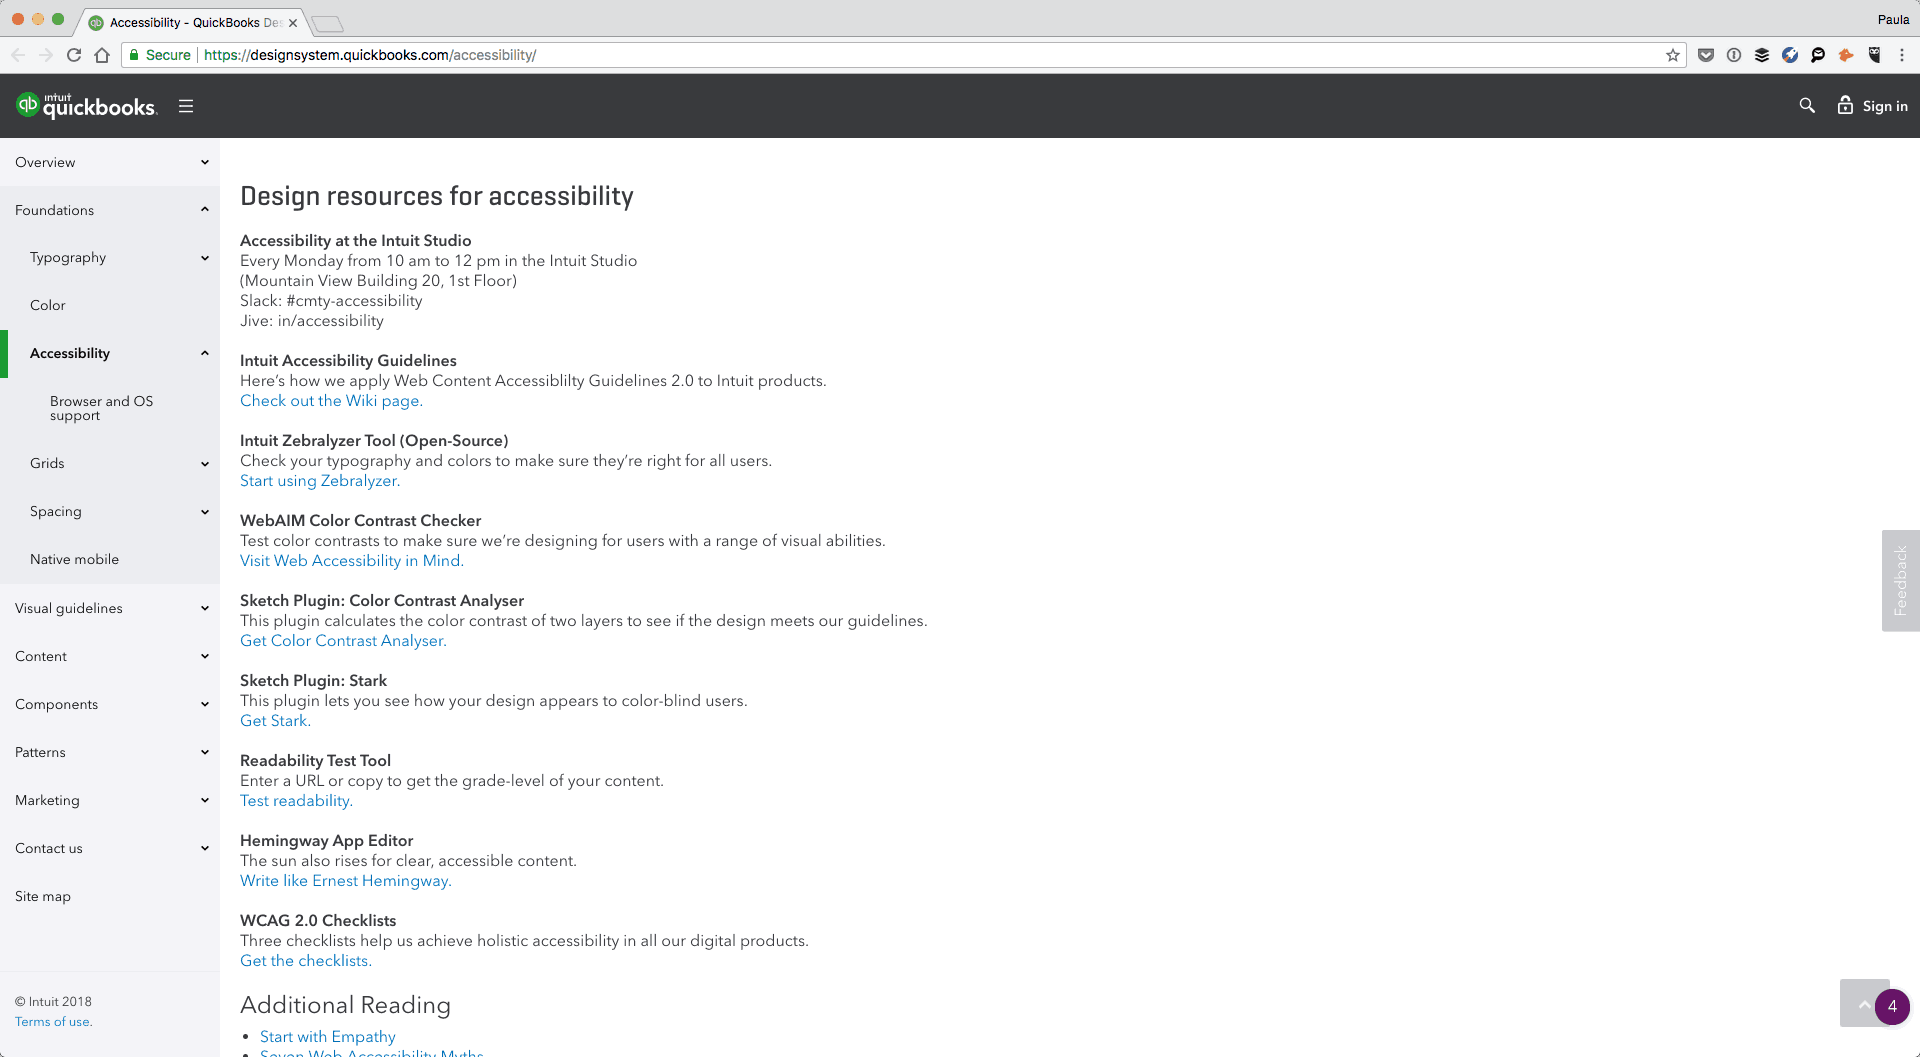Bookmark page with the star icon
Viewport: 1920px width, 1057px height.
pos(1673,55)
